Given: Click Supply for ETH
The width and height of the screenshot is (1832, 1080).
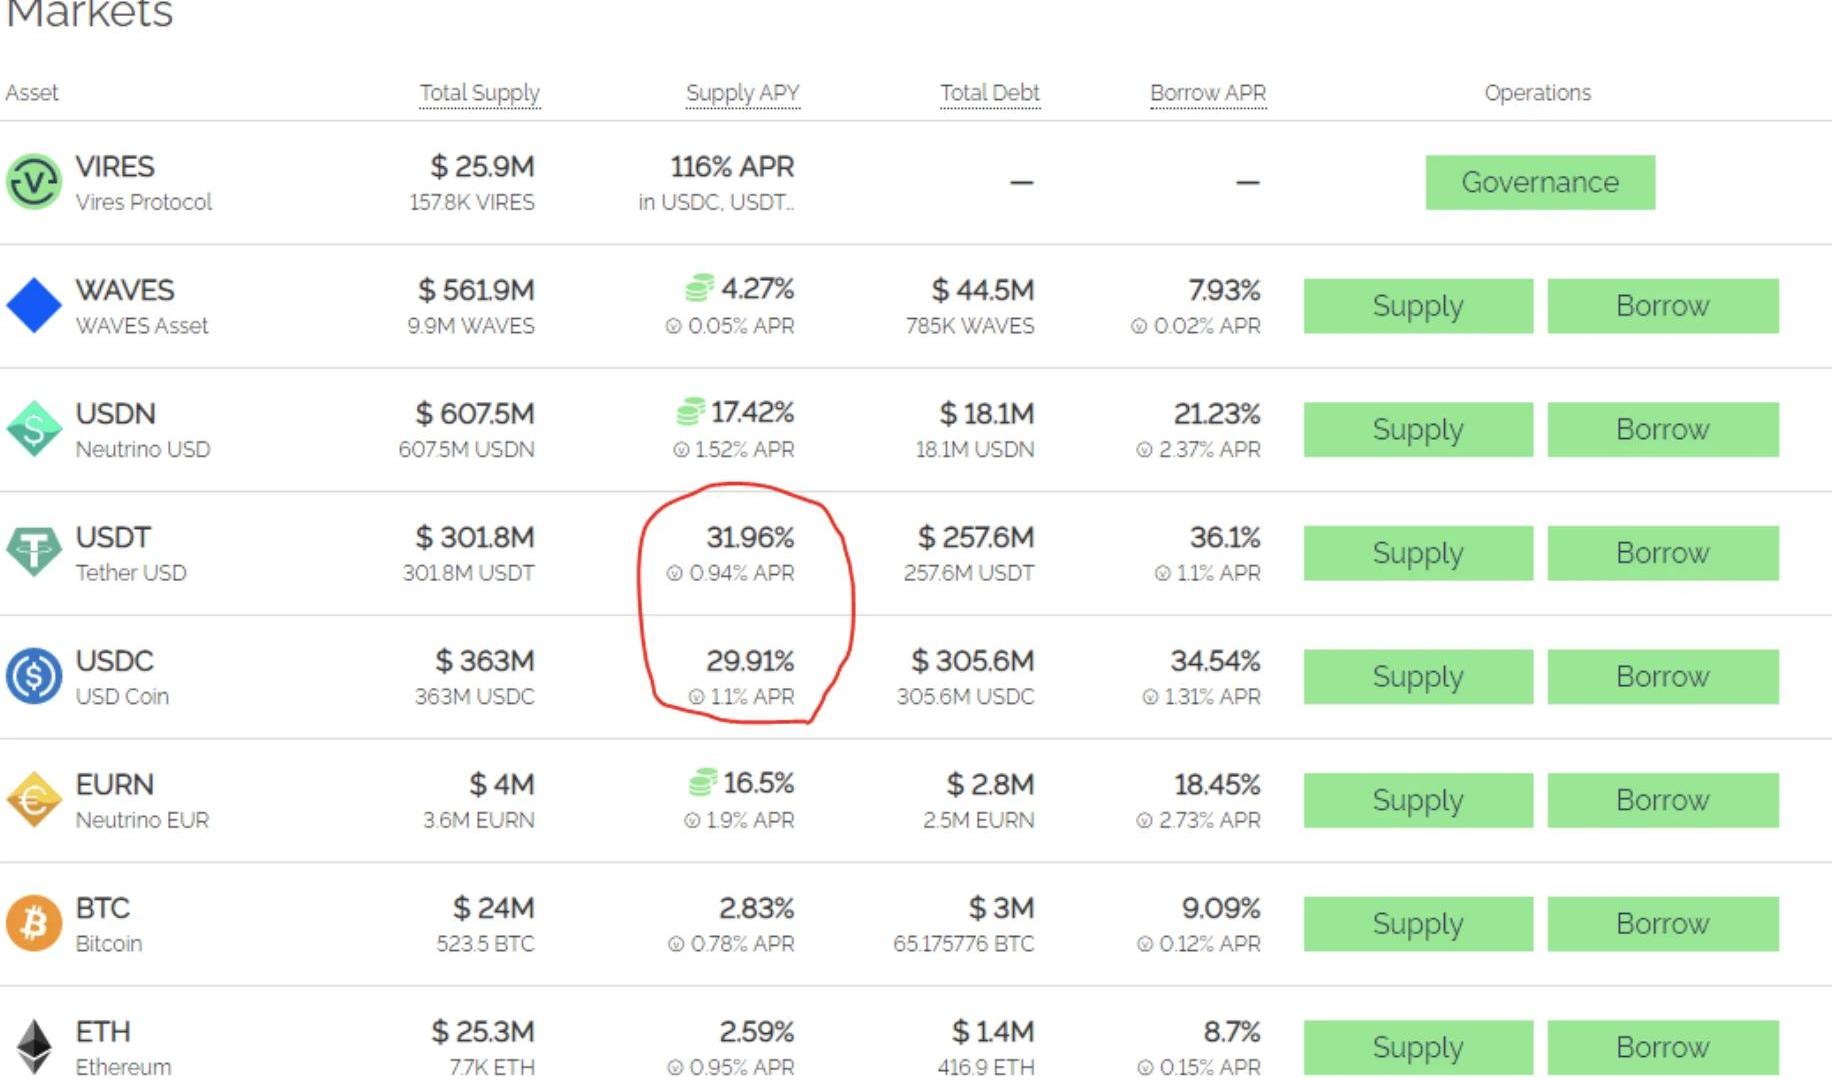Looking at the screenshot, I should [1418, 1047].
